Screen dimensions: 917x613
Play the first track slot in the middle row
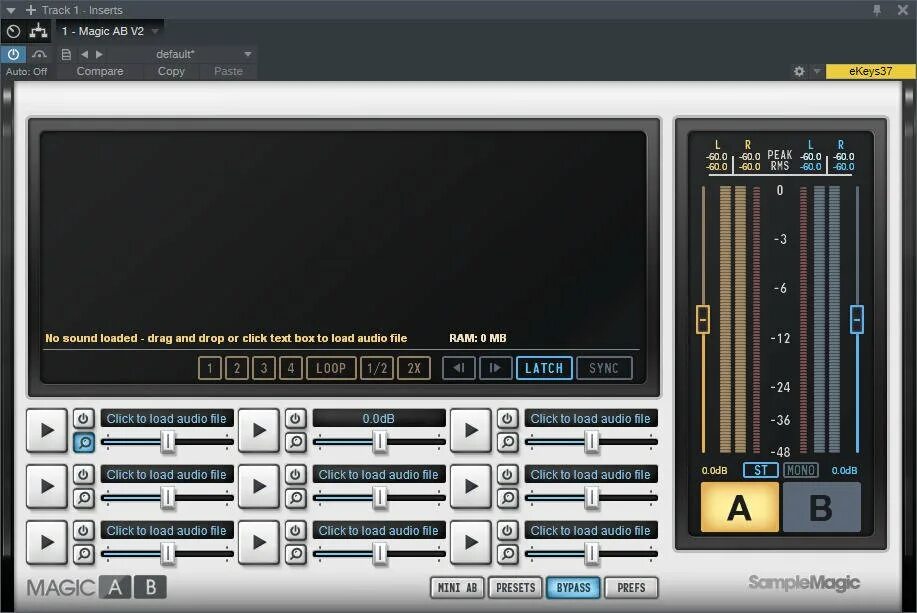(47, 487)
